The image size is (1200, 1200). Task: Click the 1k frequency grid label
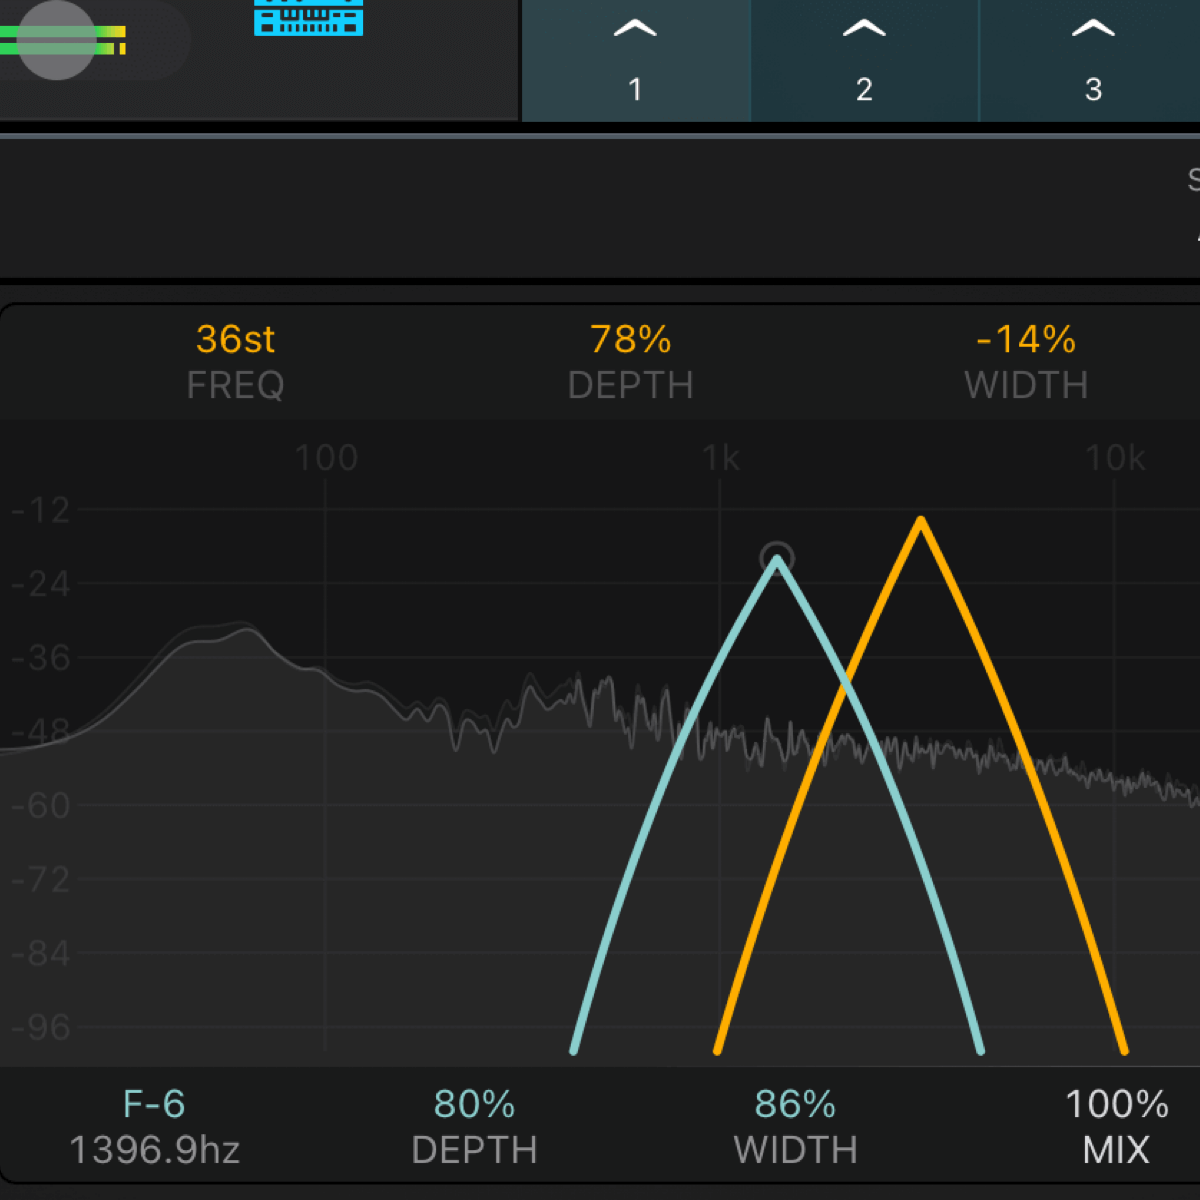(720, 458)
